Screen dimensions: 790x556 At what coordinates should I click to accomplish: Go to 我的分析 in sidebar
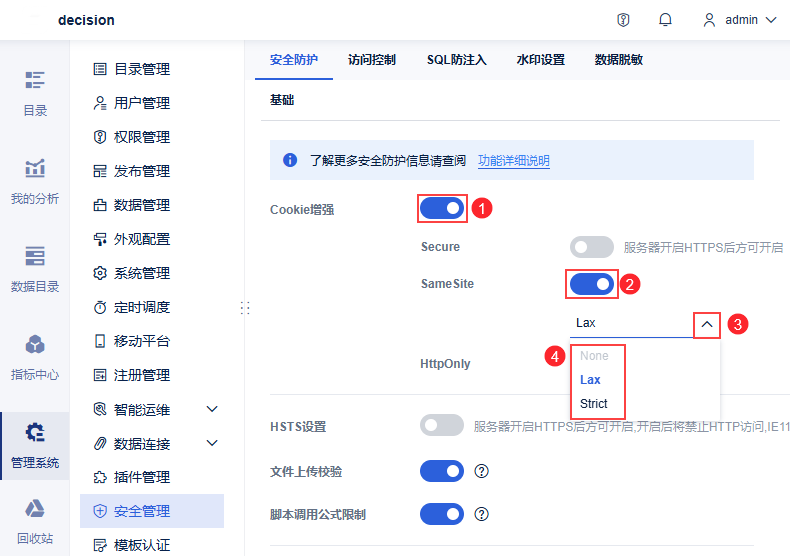point(35,180)
